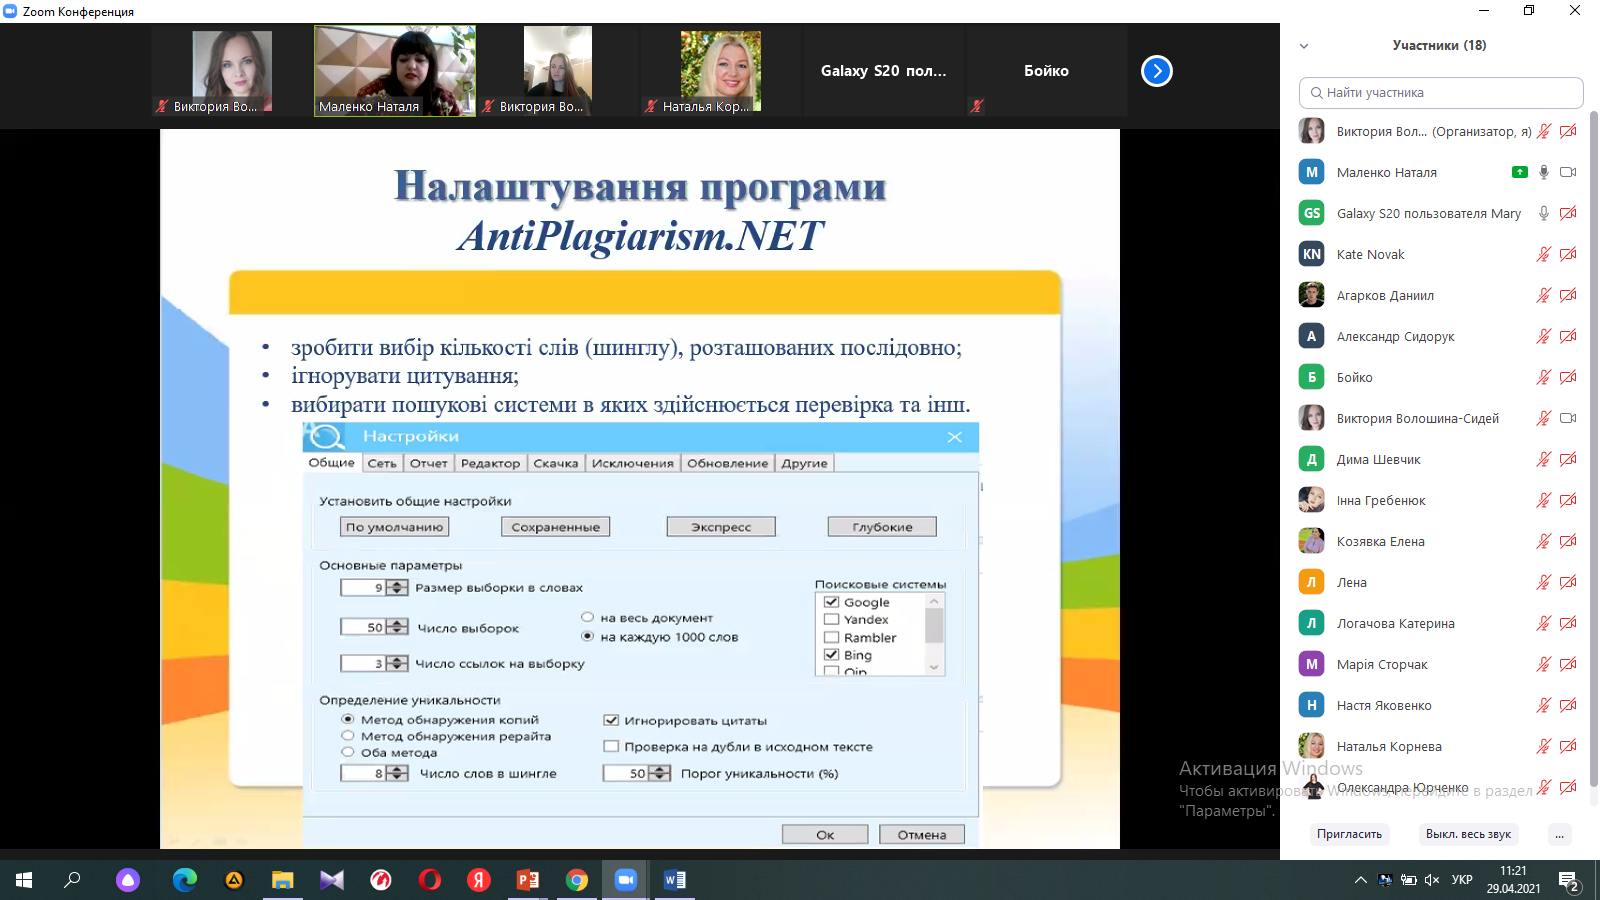This screenshot has width=1600, height=900.
Task: Select the 'на весь документ' radio button
Action: (x=588, y=618)
